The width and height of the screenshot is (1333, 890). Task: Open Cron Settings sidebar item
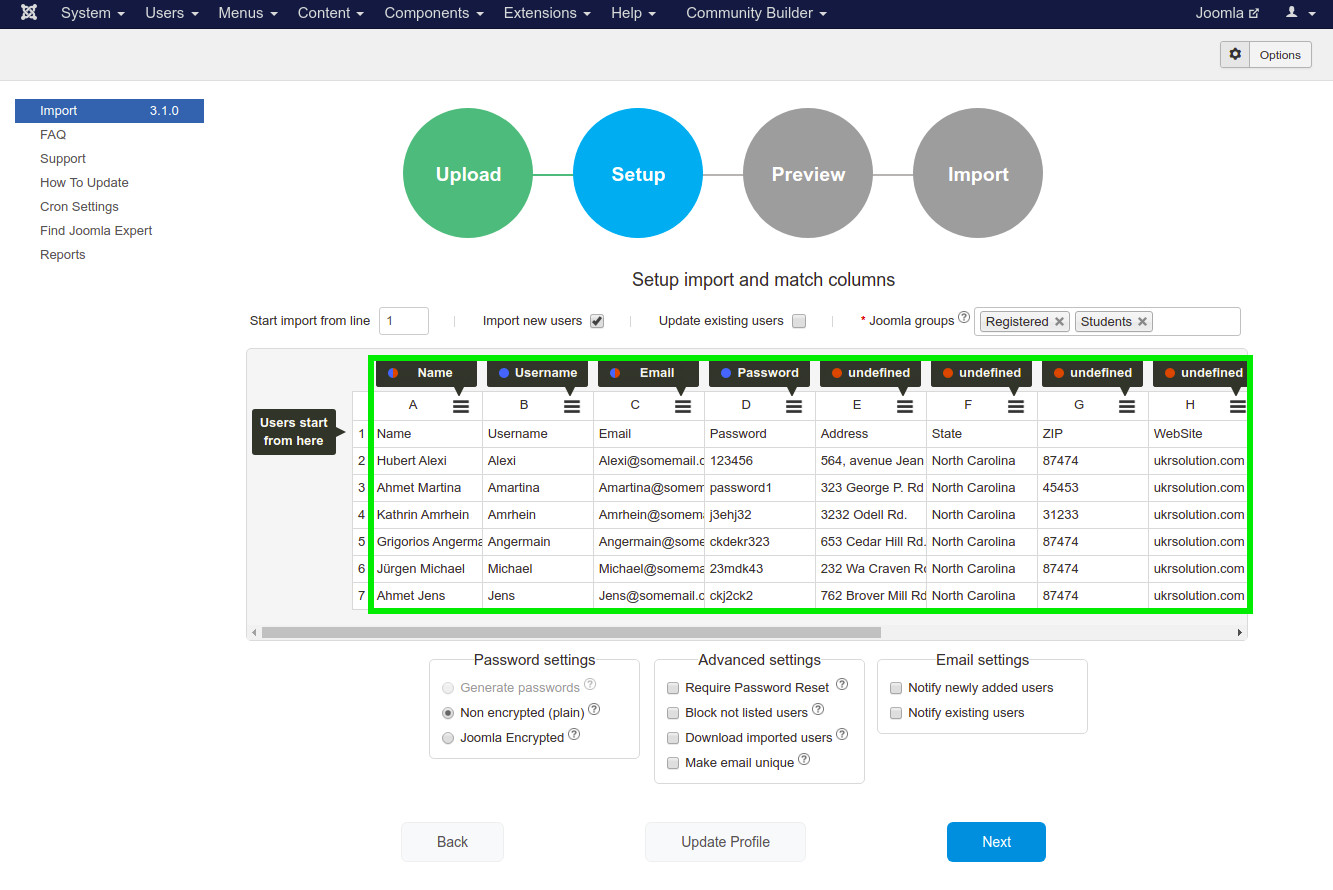click(x=79, y=207)
